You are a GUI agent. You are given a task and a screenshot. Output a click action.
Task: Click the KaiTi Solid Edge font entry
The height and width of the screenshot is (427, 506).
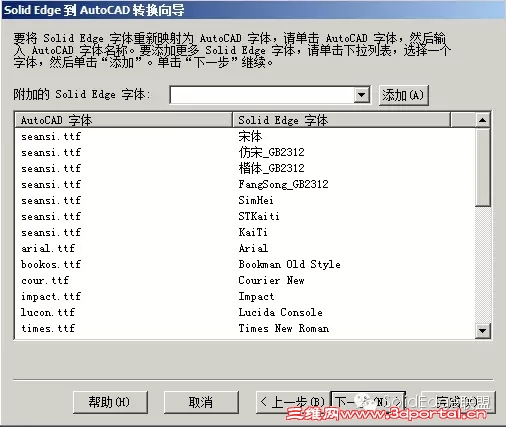point(253,232)
